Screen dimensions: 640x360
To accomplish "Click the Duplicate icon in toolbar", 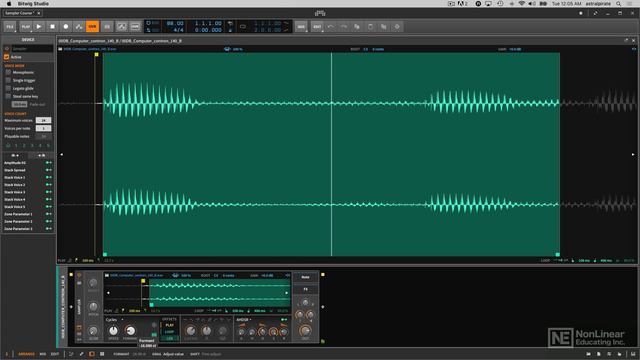I will click(384, 27).
